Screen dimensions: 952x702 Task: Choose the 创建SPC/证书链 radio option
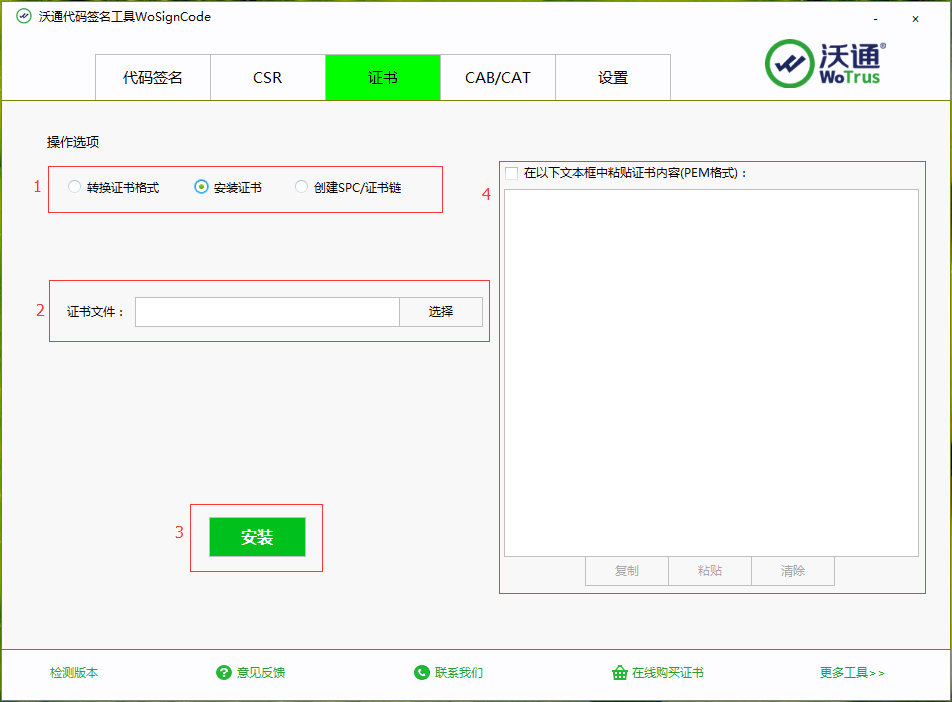302,187
